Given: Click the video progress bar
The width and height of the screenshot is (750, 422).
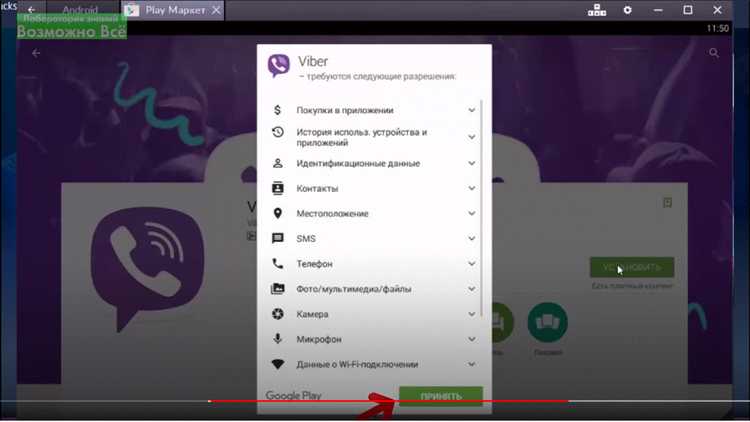Looking at the screenshot, I should [375, 401].
